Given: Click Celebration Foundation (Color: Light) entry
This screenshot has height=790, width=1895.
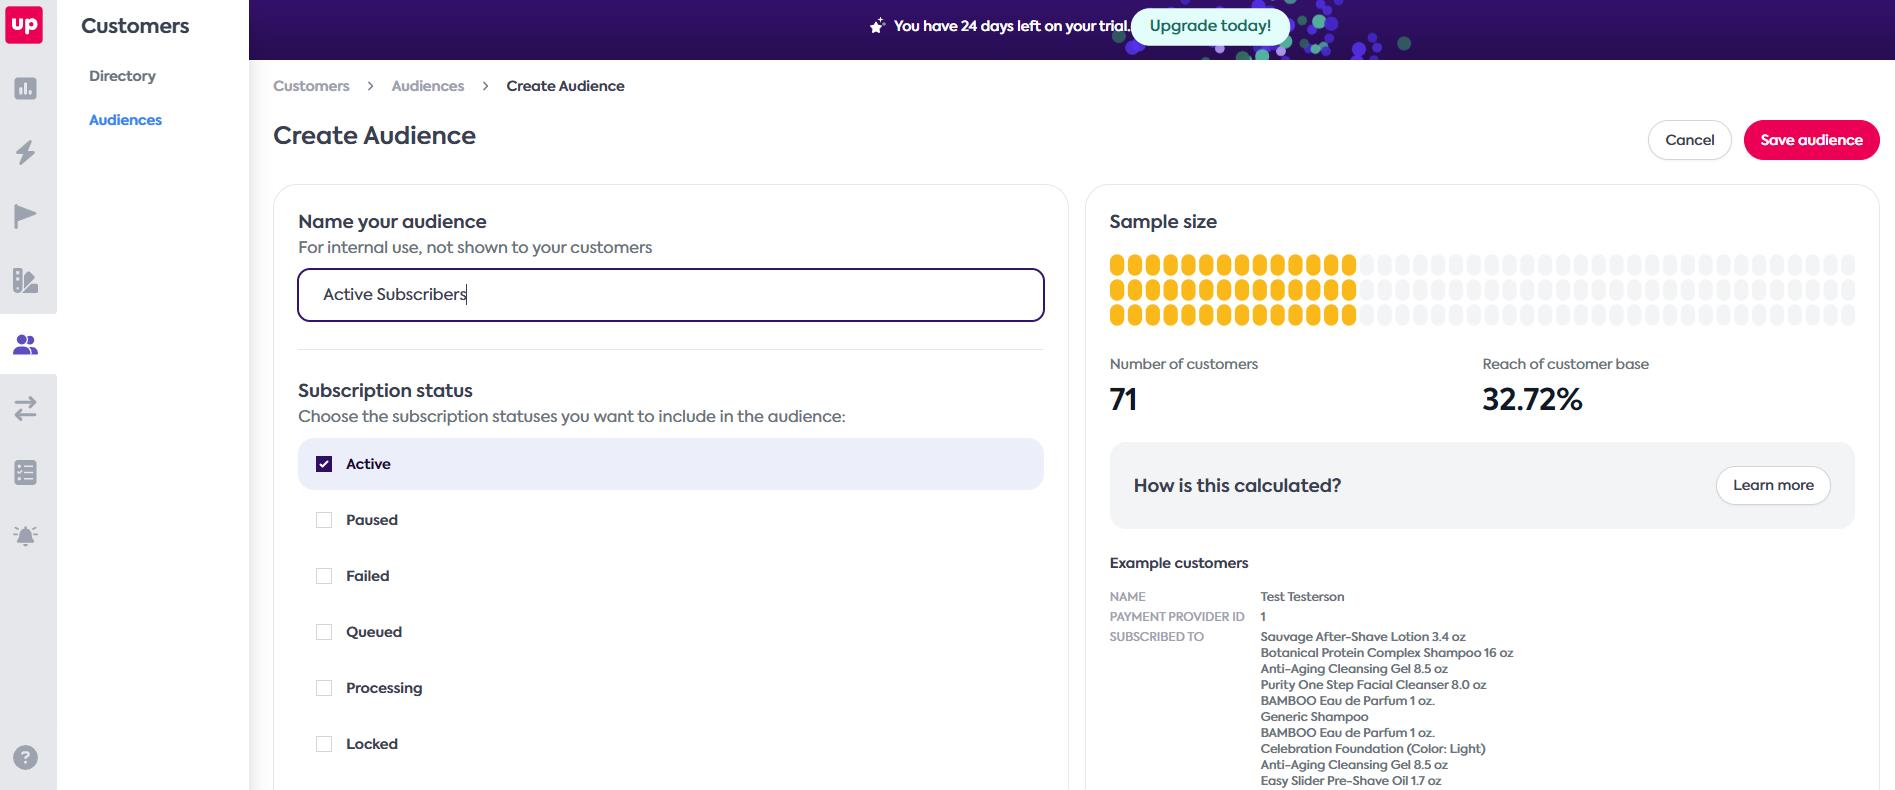Looking at the screenshot, I should (1373, 749).
